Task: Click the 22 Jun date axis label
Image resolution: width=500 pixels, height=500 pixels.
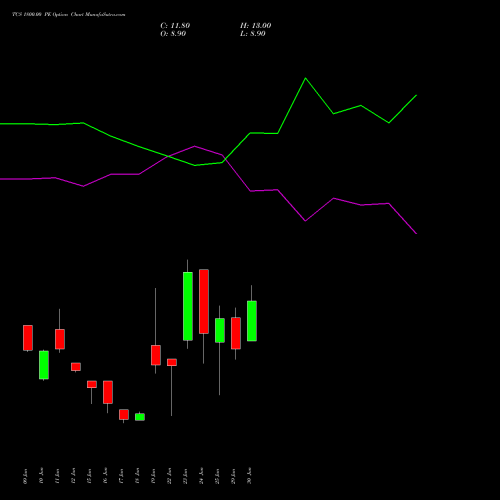Action: click(170, 476)
